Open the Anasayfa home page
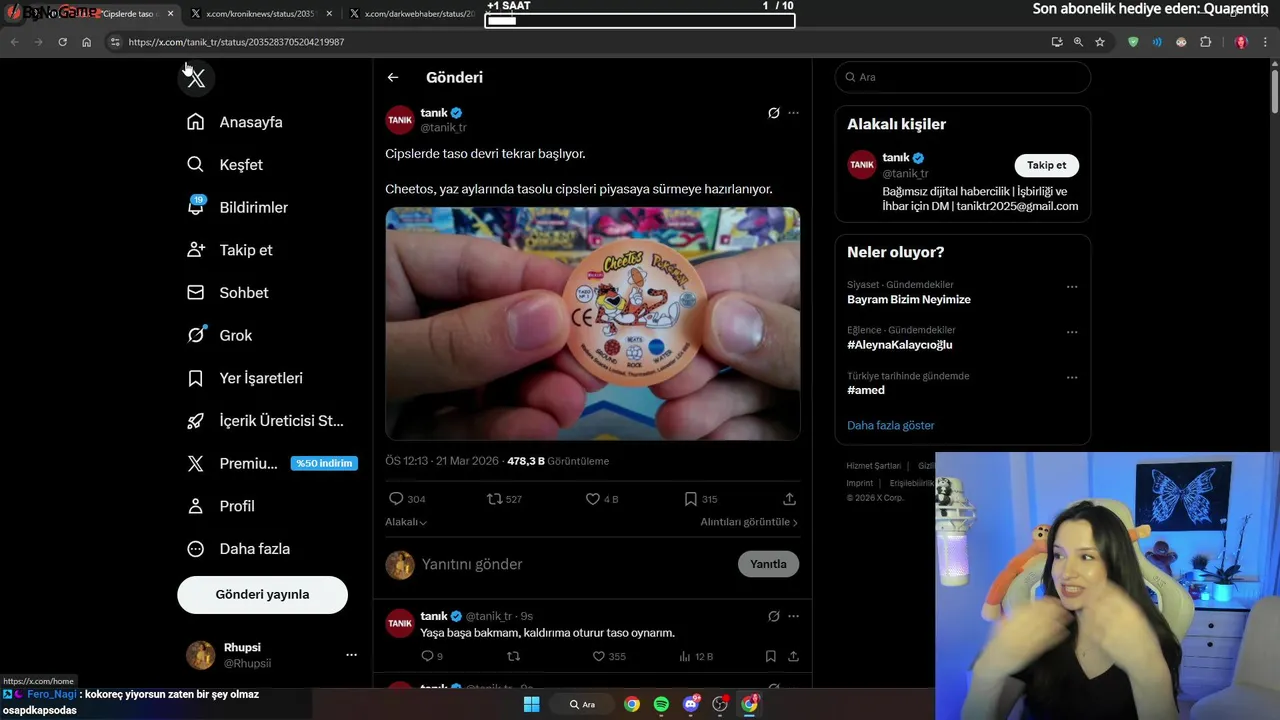1280x720 pixels. (x=235, y=122)
